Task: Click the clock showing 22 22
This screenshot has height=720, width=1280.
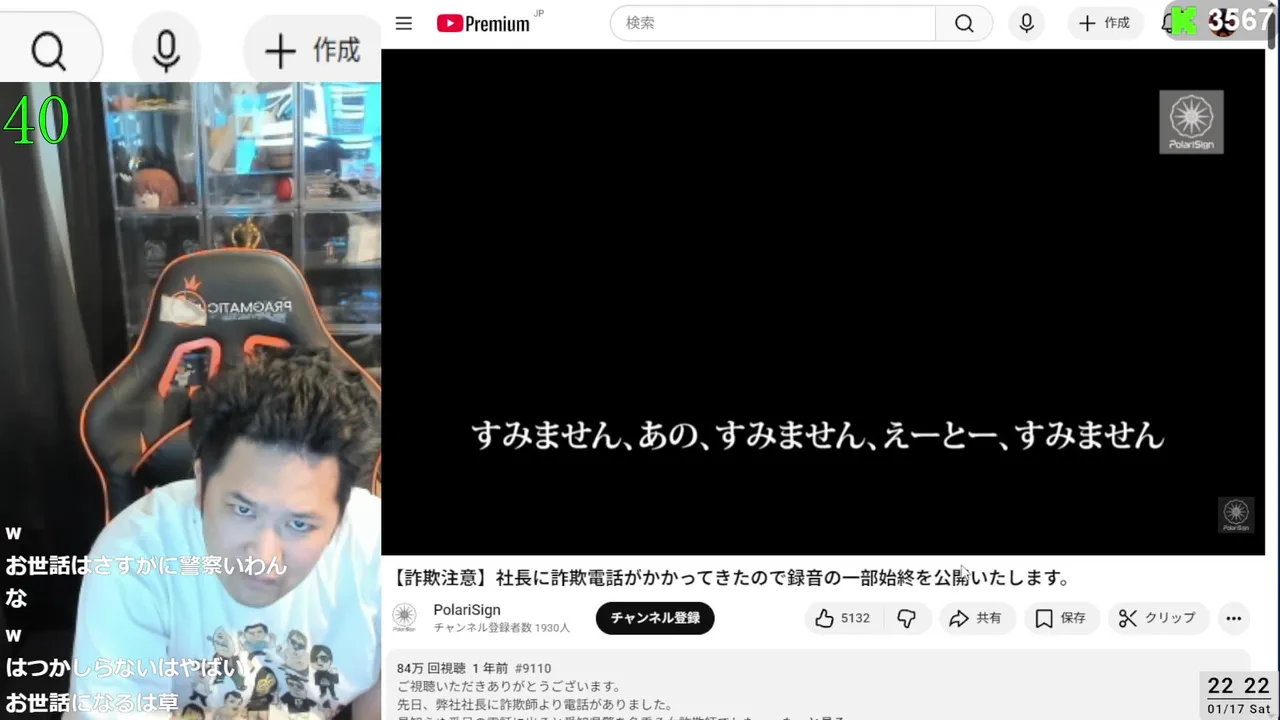Action: [1239, 686]
